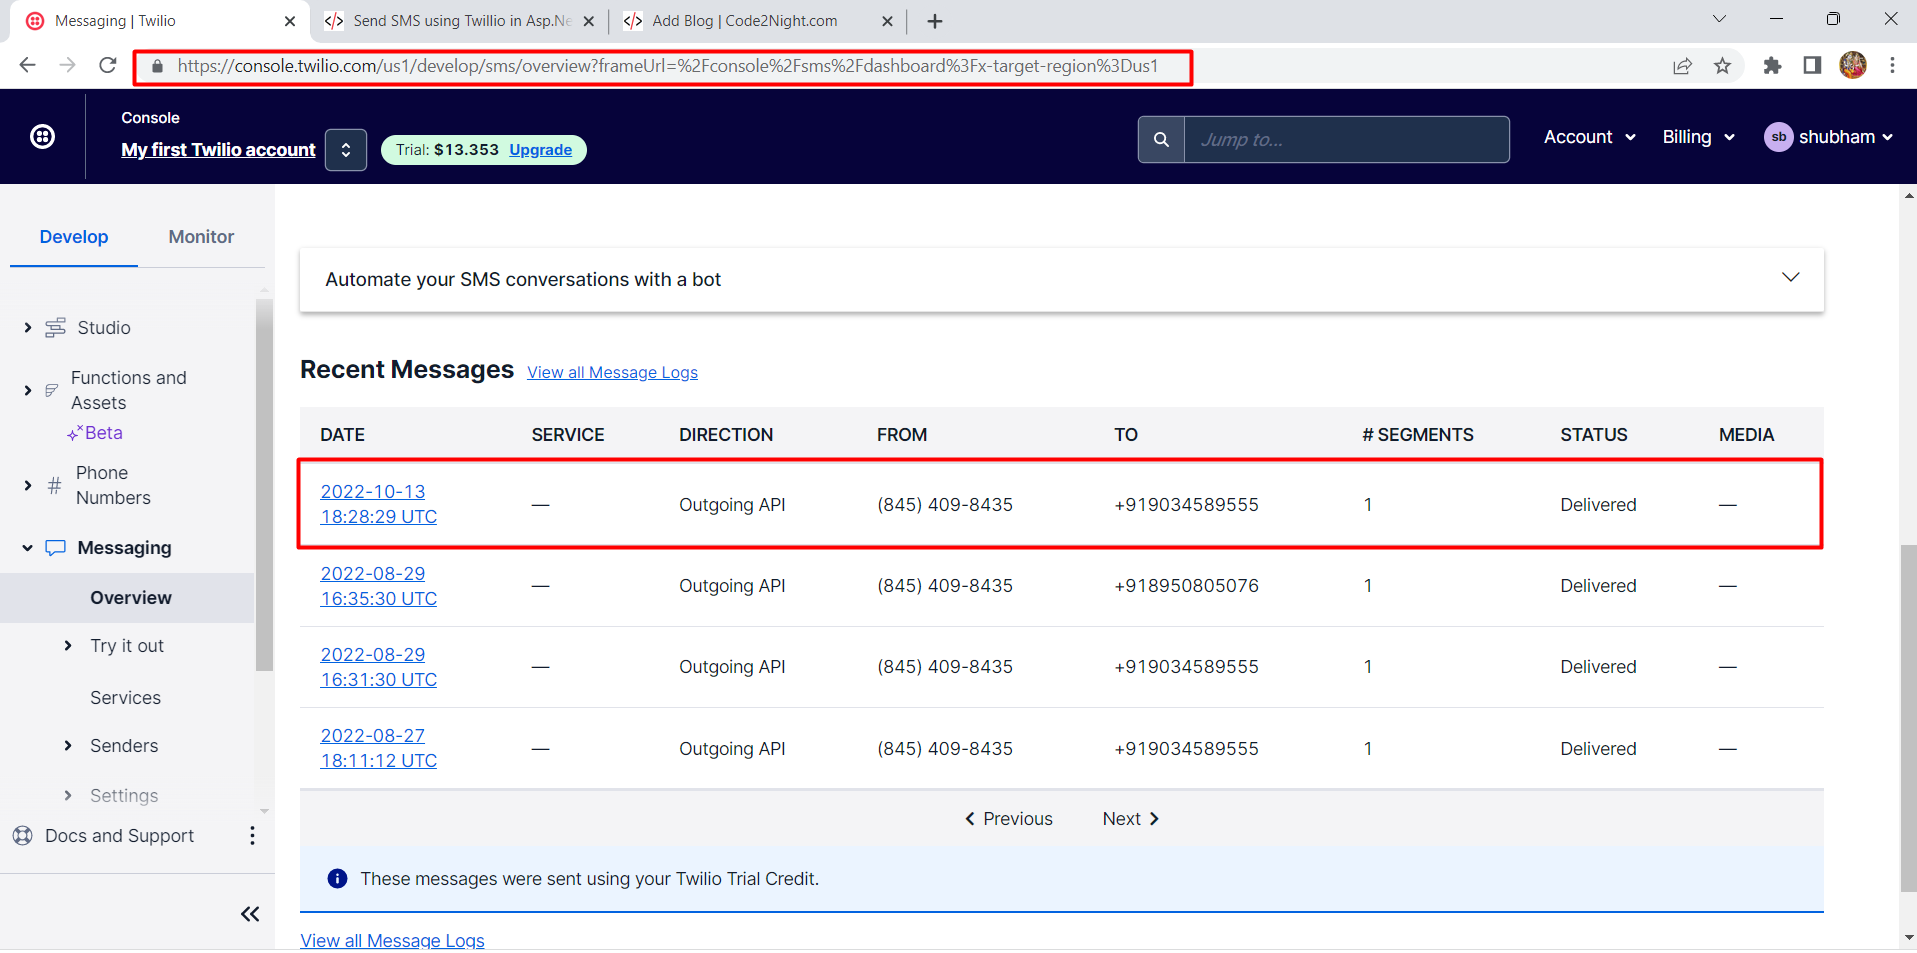The width and height of the screenshot is (1917, 953).
Task: Open the Account dropdown menu
Action: (x=1589, y=137)
